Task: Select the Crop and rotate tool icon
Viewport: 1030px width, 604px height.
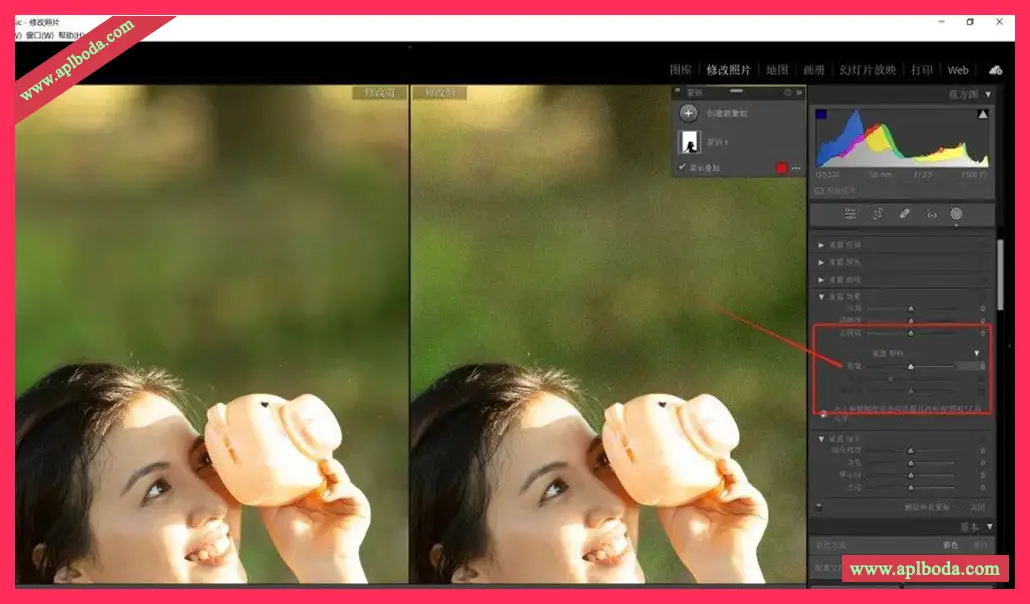Action: click(877, 214)
